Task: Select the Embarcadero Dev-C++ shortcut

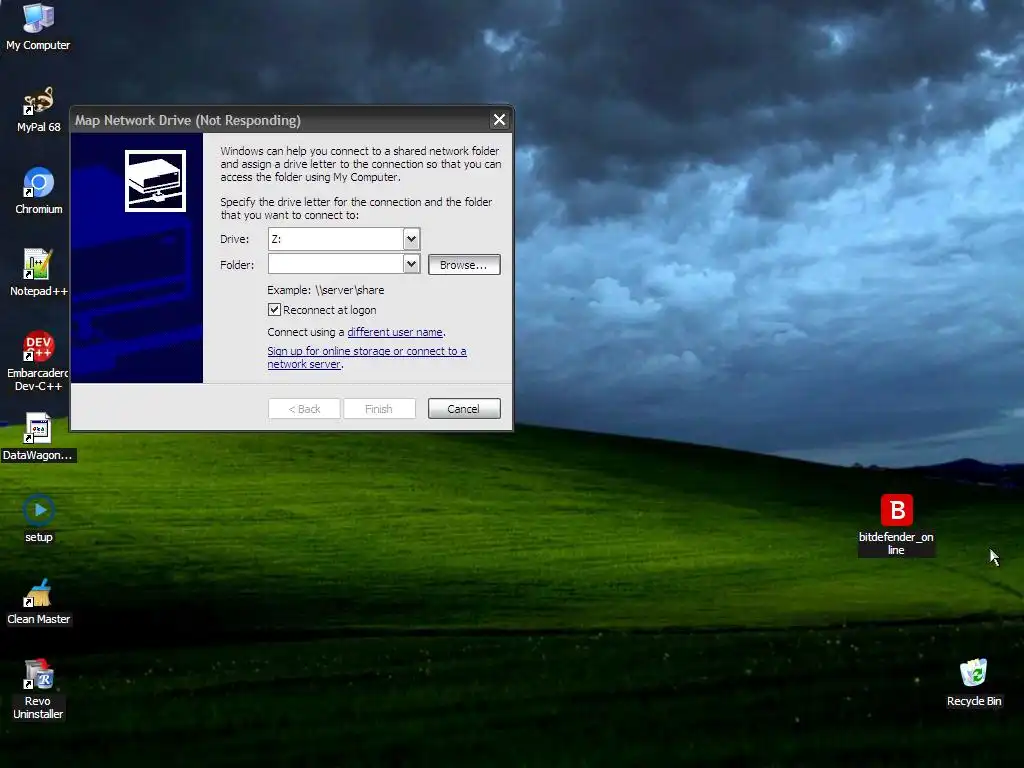Action: (x=38, y=361)
